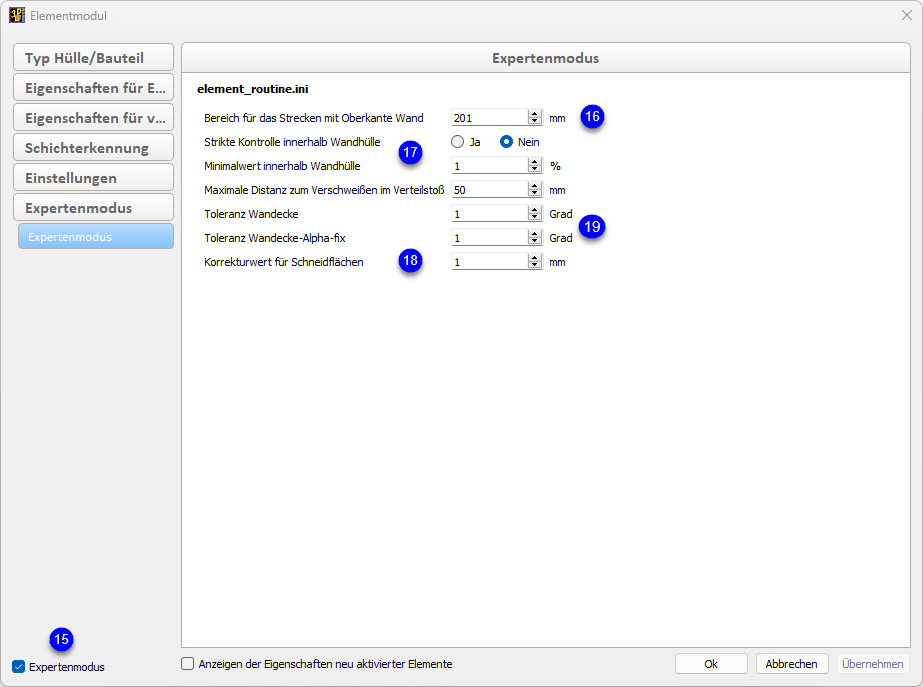Image resolution: width=923 pixels, height=687 pixels.
Task: Open the Schichterkennung section
Action: point(93,148)
